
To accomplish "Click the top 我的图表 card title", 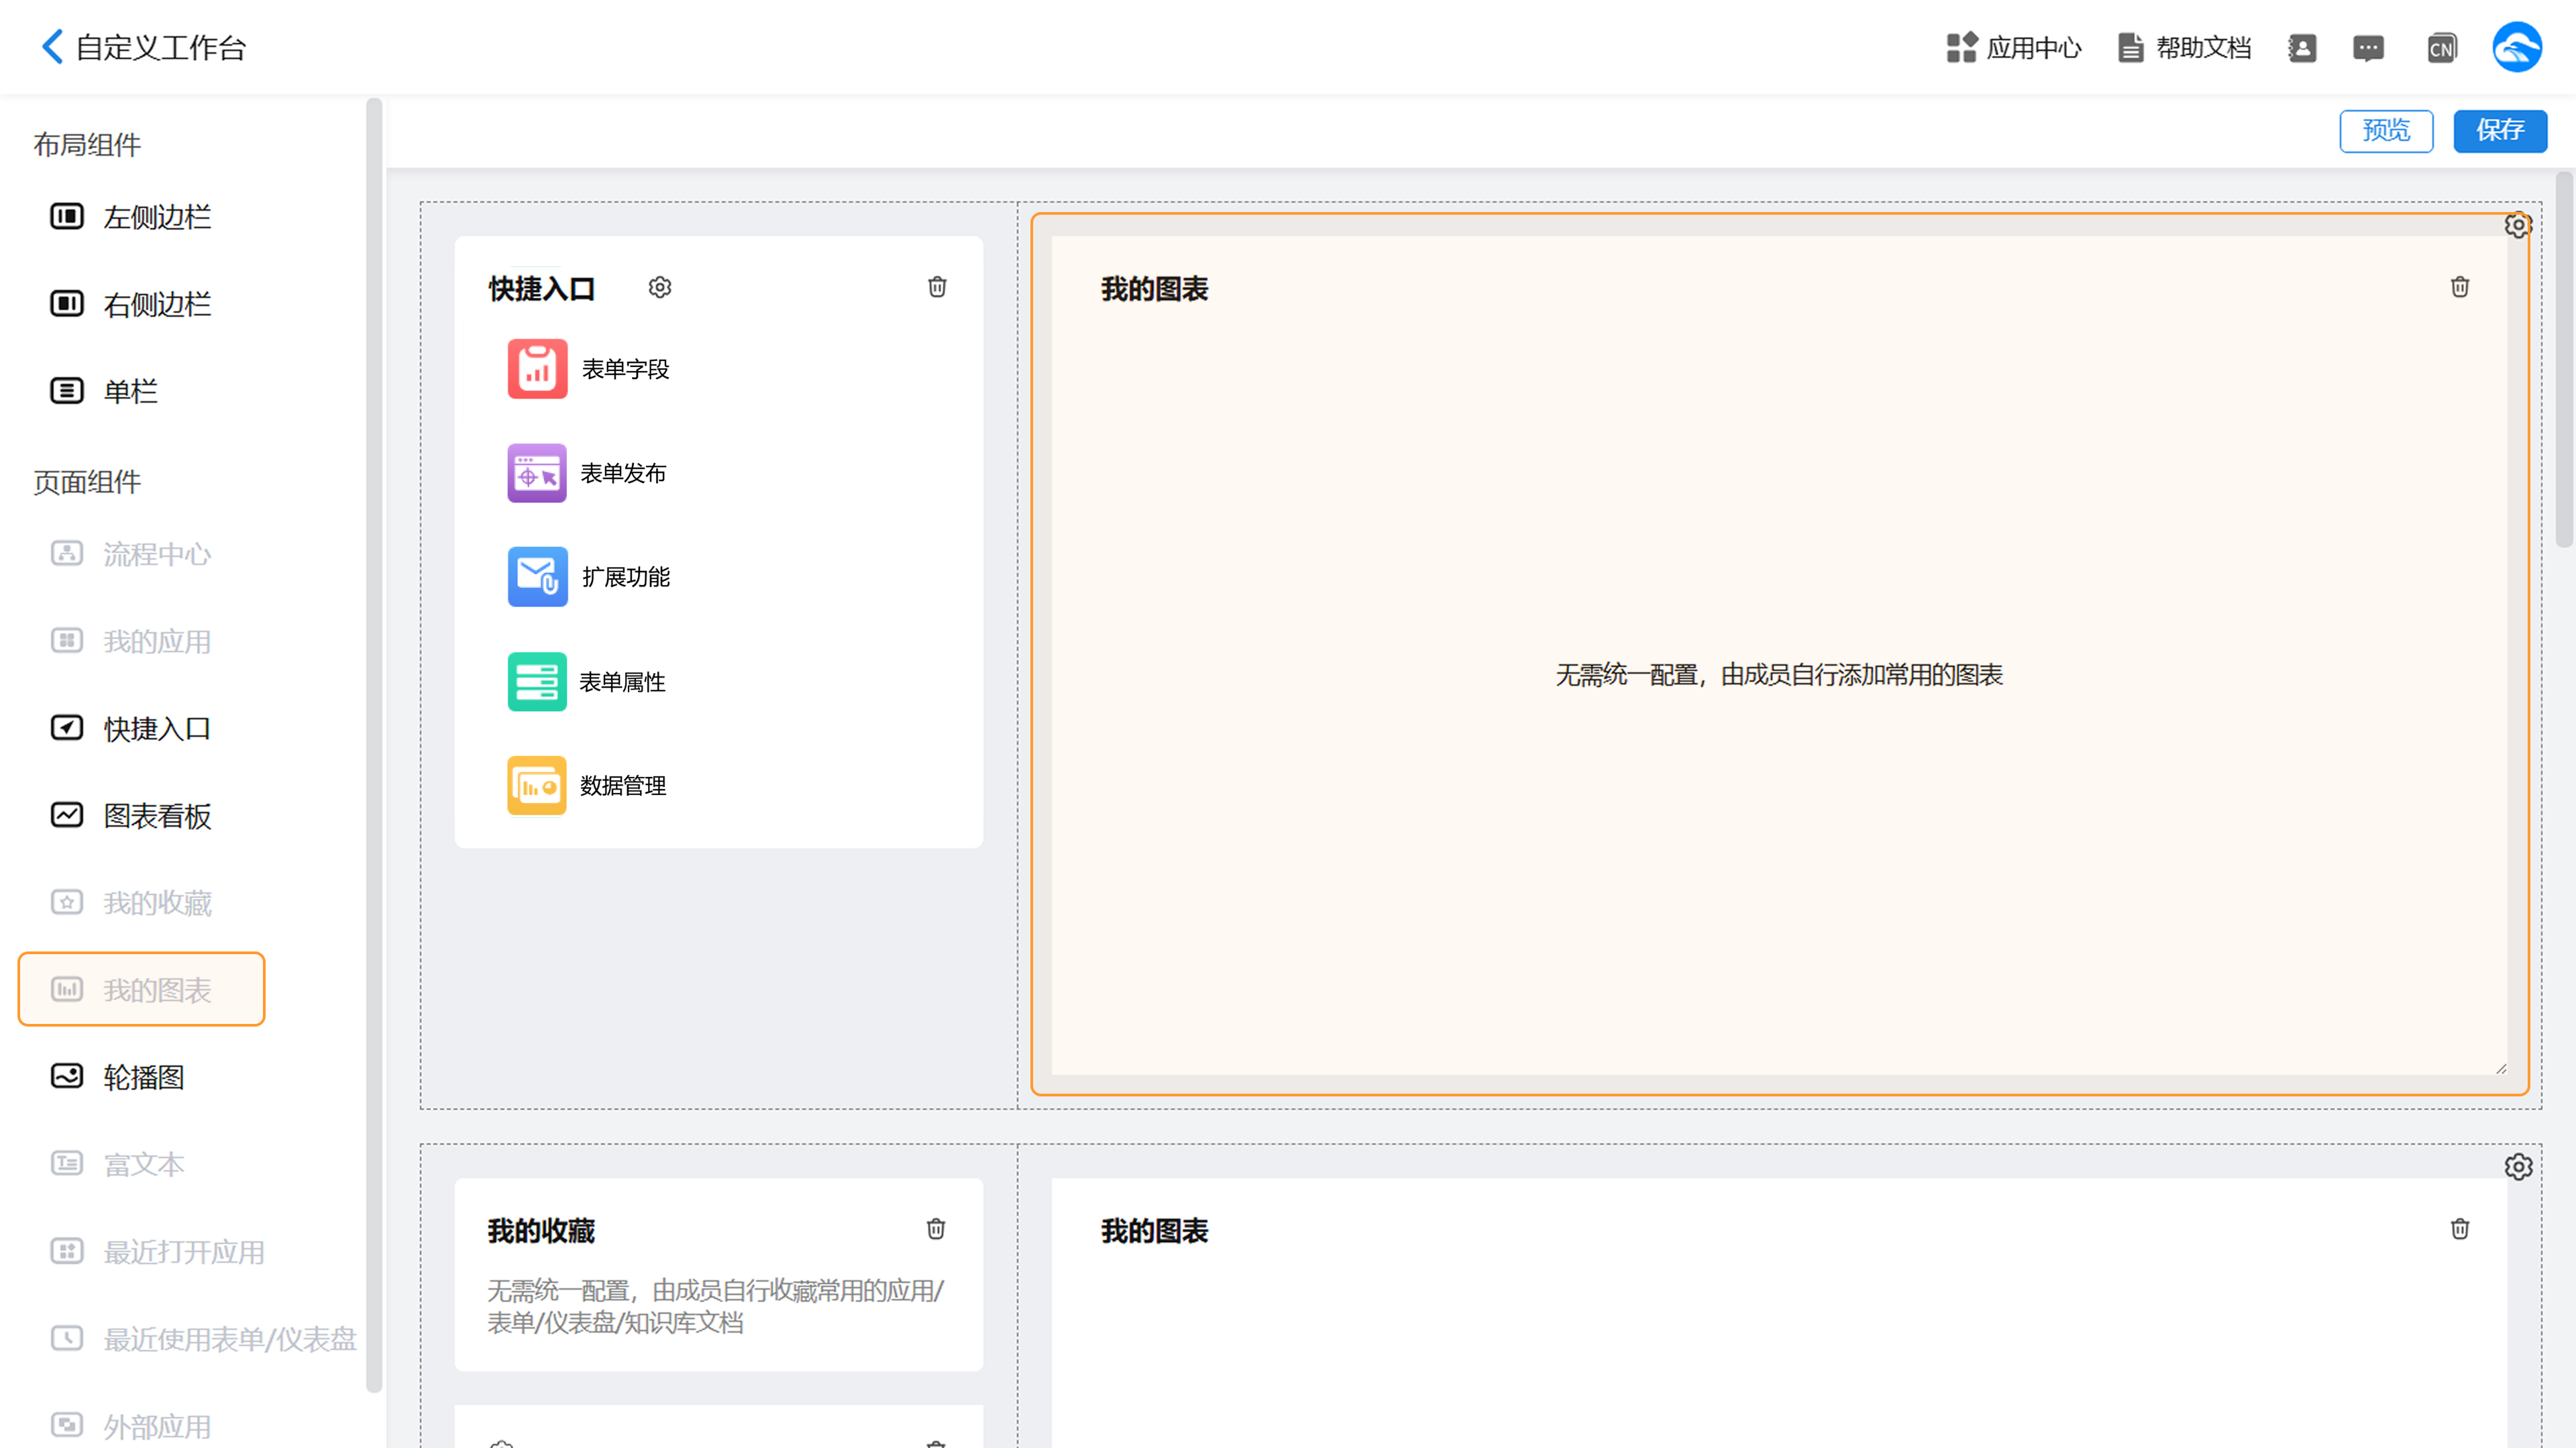I will [x=1154, y=289].
